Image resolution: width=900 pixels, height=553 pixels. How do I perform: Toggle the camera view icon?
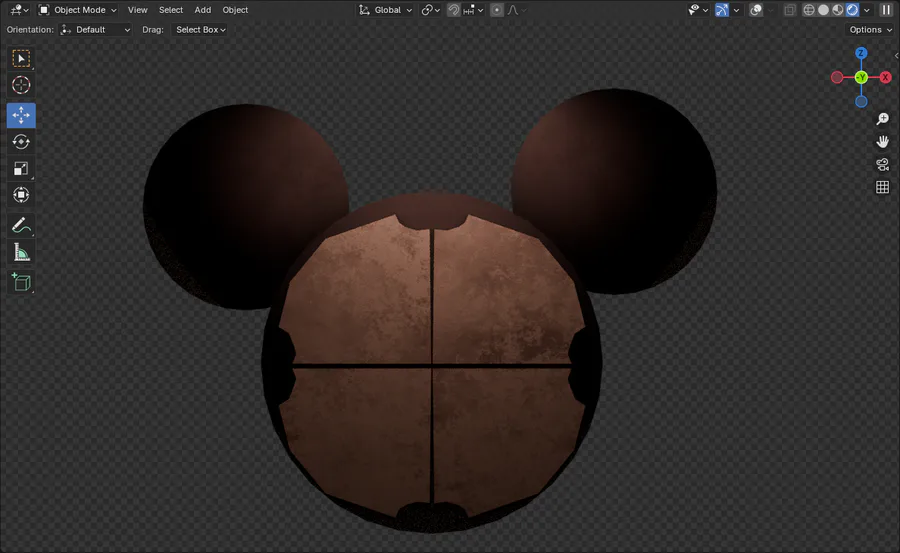pyautogui.click(x=882, y=164)
